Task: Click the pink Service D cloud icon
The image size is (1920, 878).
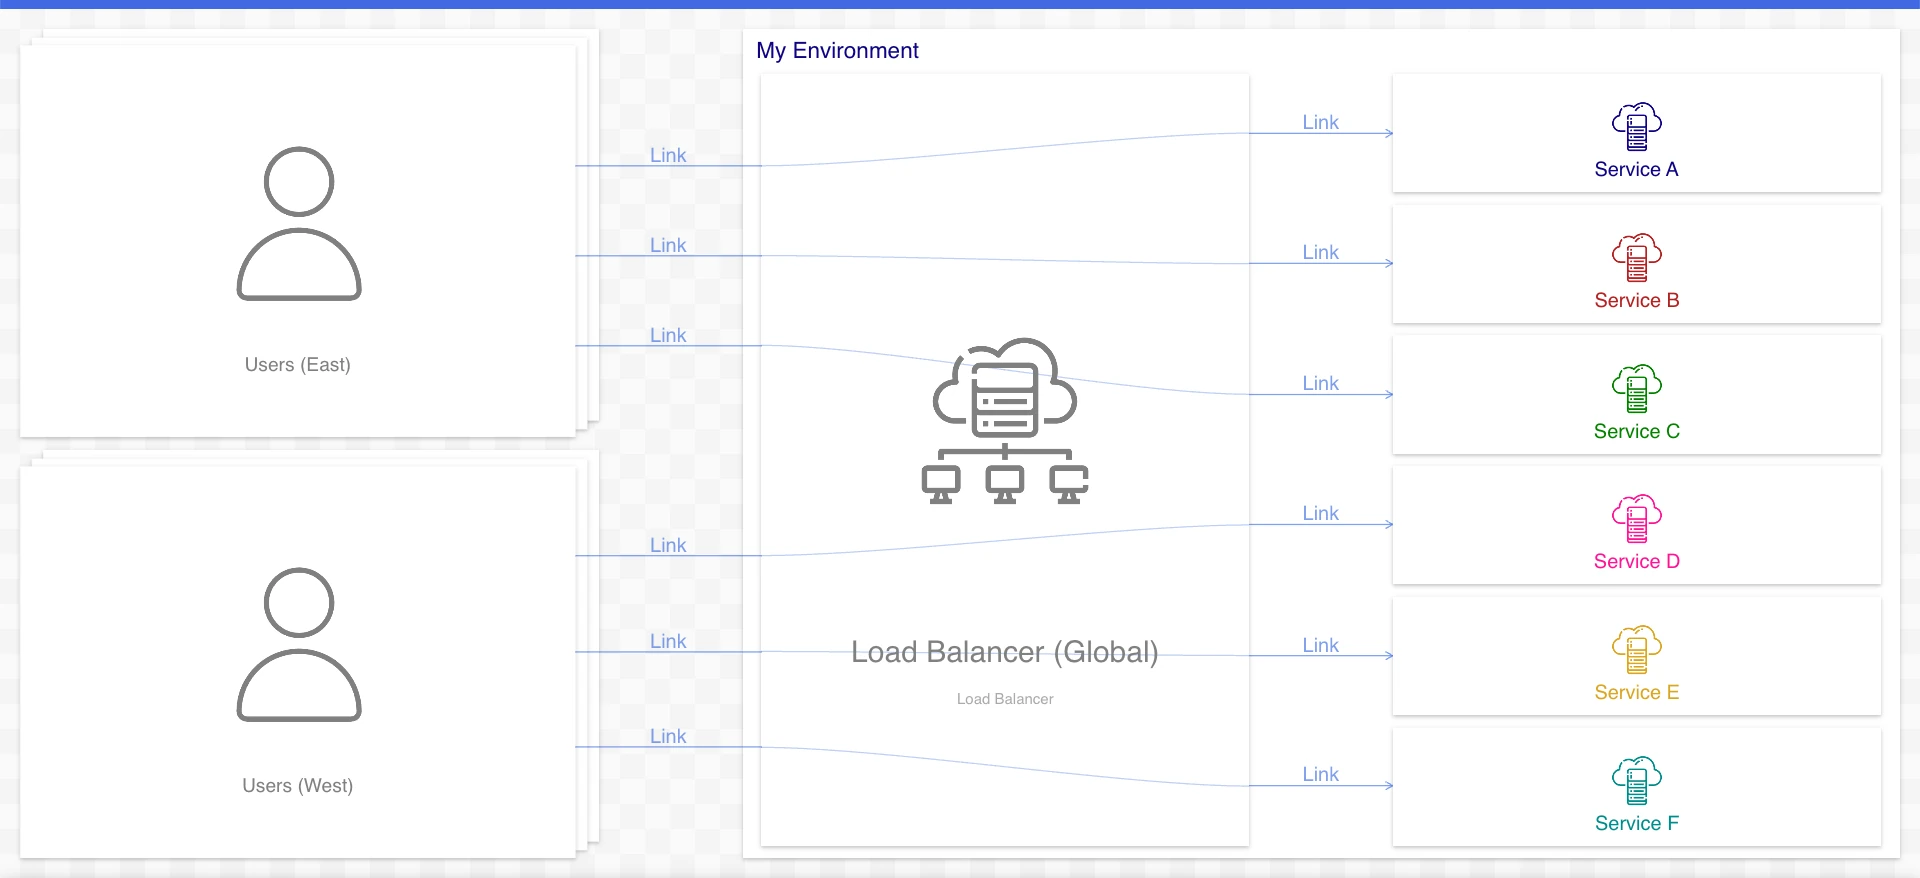Action: click(1636, 519)
